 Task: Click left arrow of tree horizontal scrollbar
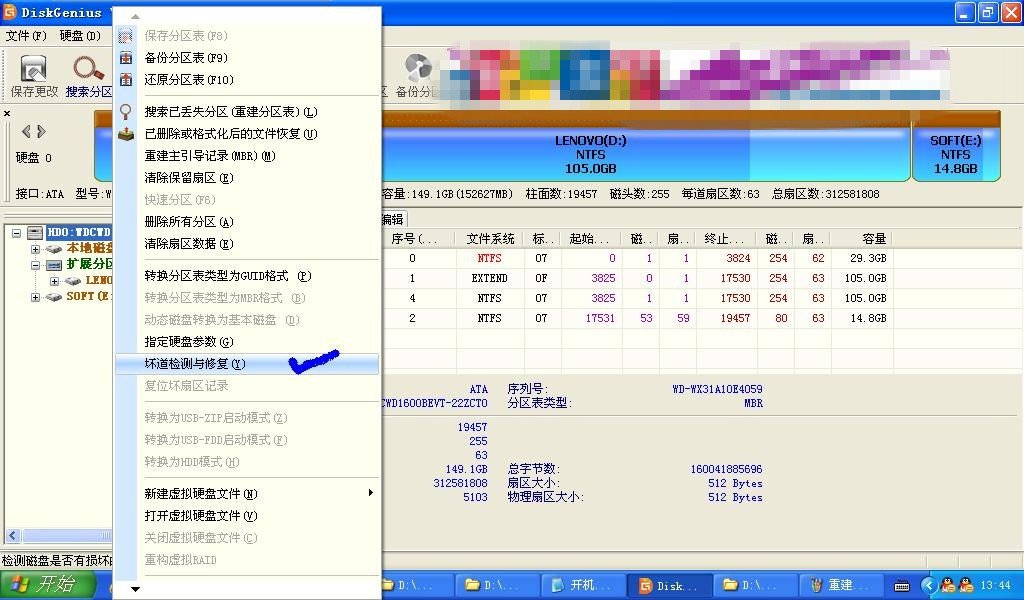[x=12, y=535]
